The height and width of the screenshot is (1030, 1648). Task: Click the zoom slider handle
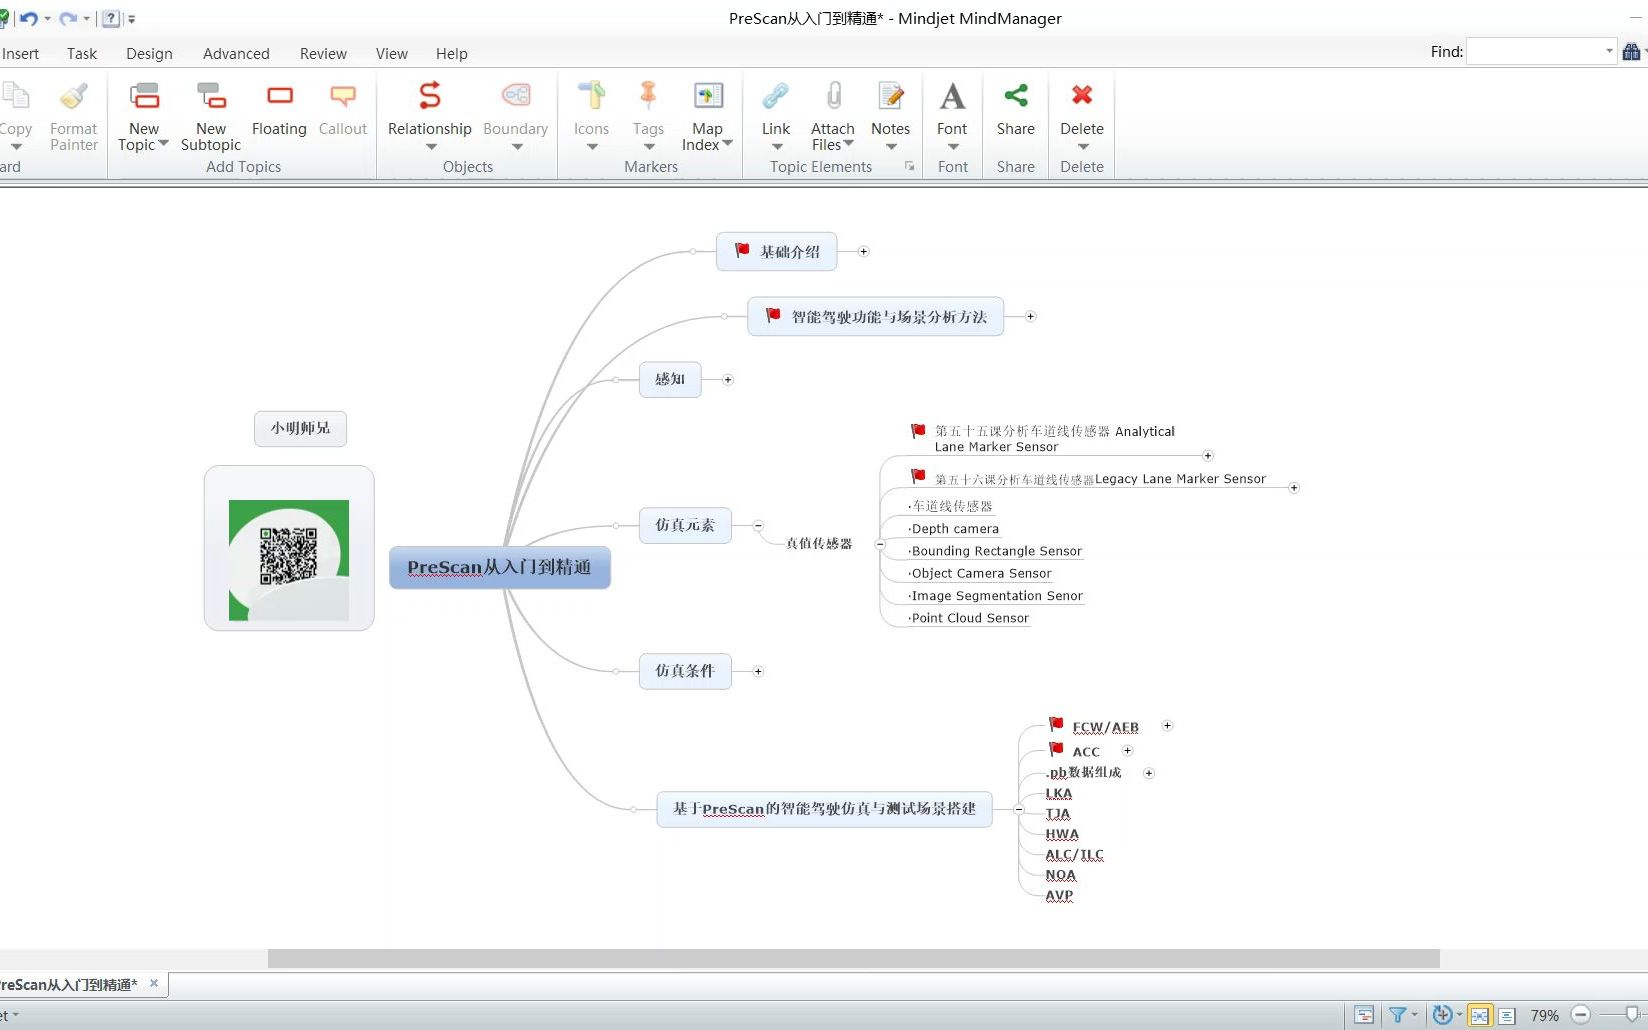pos(1632,1015)
